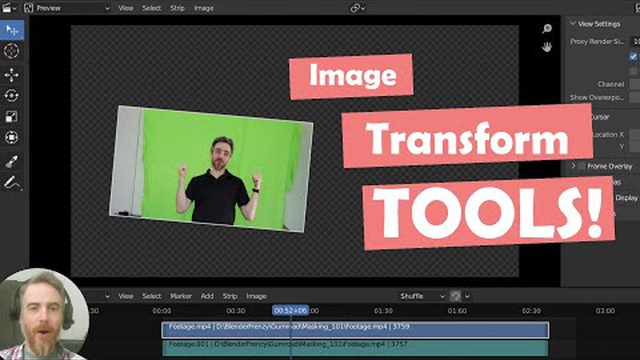Click the zoom magnifier icon in preview

tap(547, 29)
